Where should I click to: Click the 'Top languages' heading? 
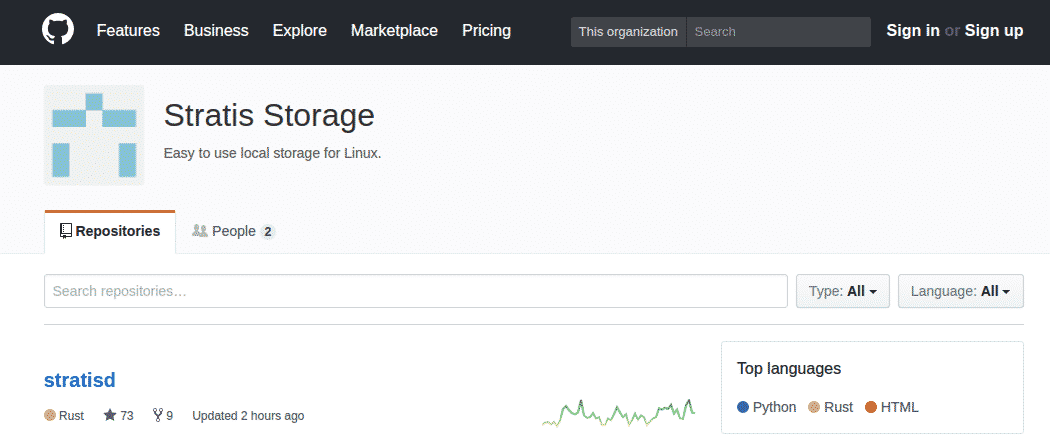[x=789, y=369]
